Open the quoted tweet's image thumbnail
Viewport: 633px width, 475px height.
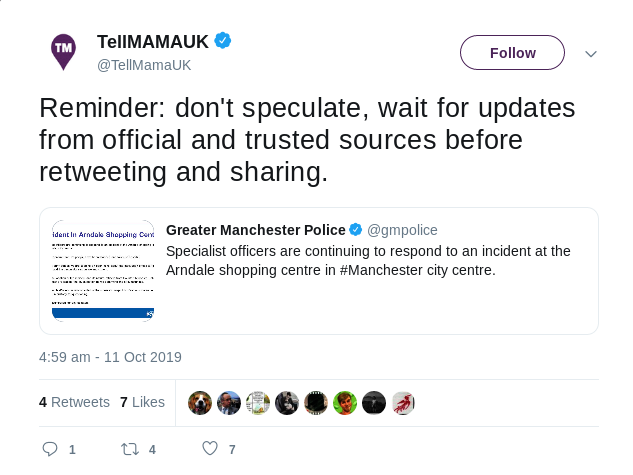103,270
